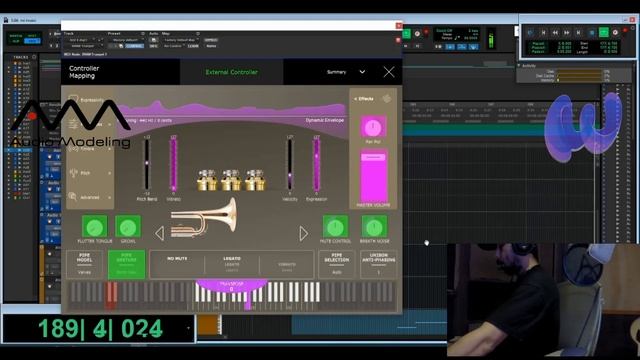Screen dimensions: 640x360
Task: Open the Effects panel header
Action: [x=364, y=99]
